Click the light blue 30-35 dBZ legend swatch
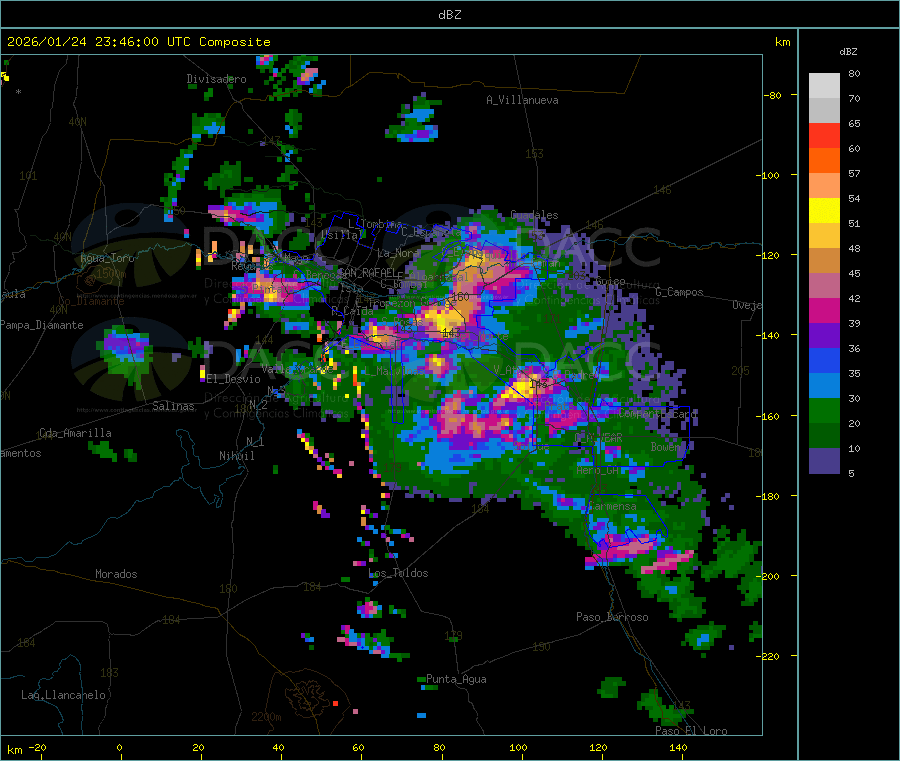The image size is (900, 761). click(x=824, y=386)
